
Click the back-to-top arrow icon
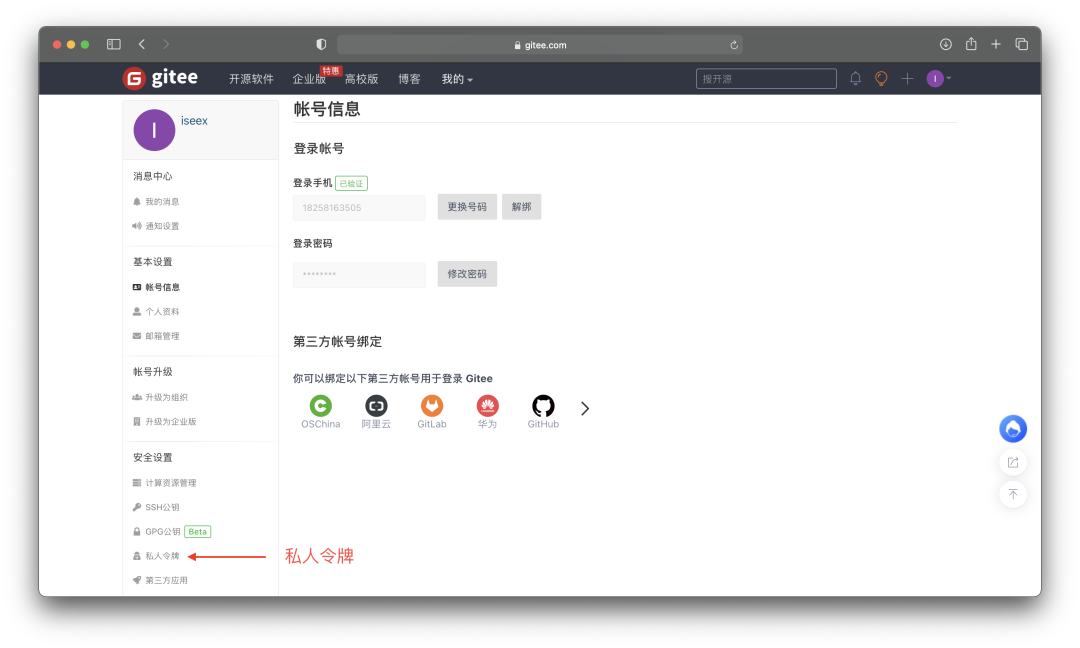point(1012,494)
